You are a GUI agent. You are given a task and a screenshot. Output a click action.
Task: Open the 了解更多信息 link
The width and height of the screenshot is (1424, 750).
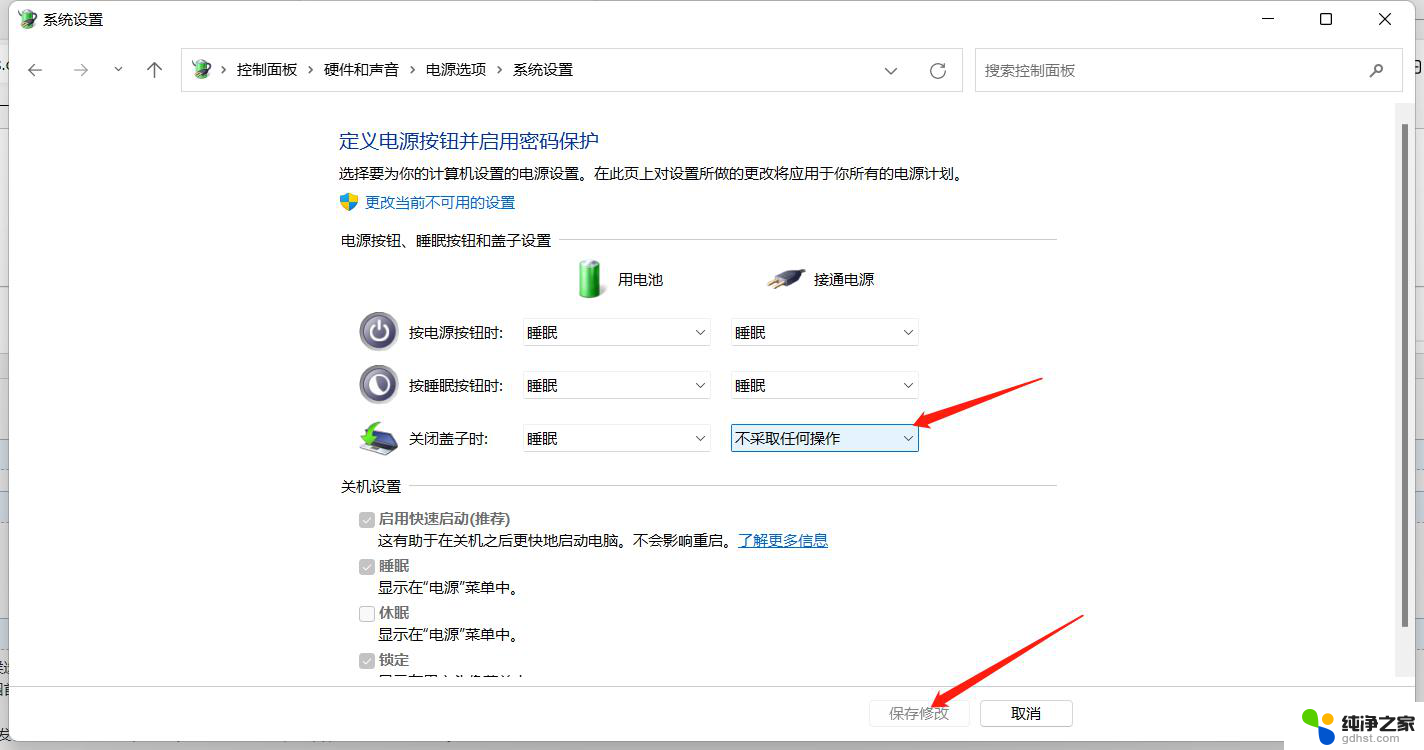click(783, 540)
